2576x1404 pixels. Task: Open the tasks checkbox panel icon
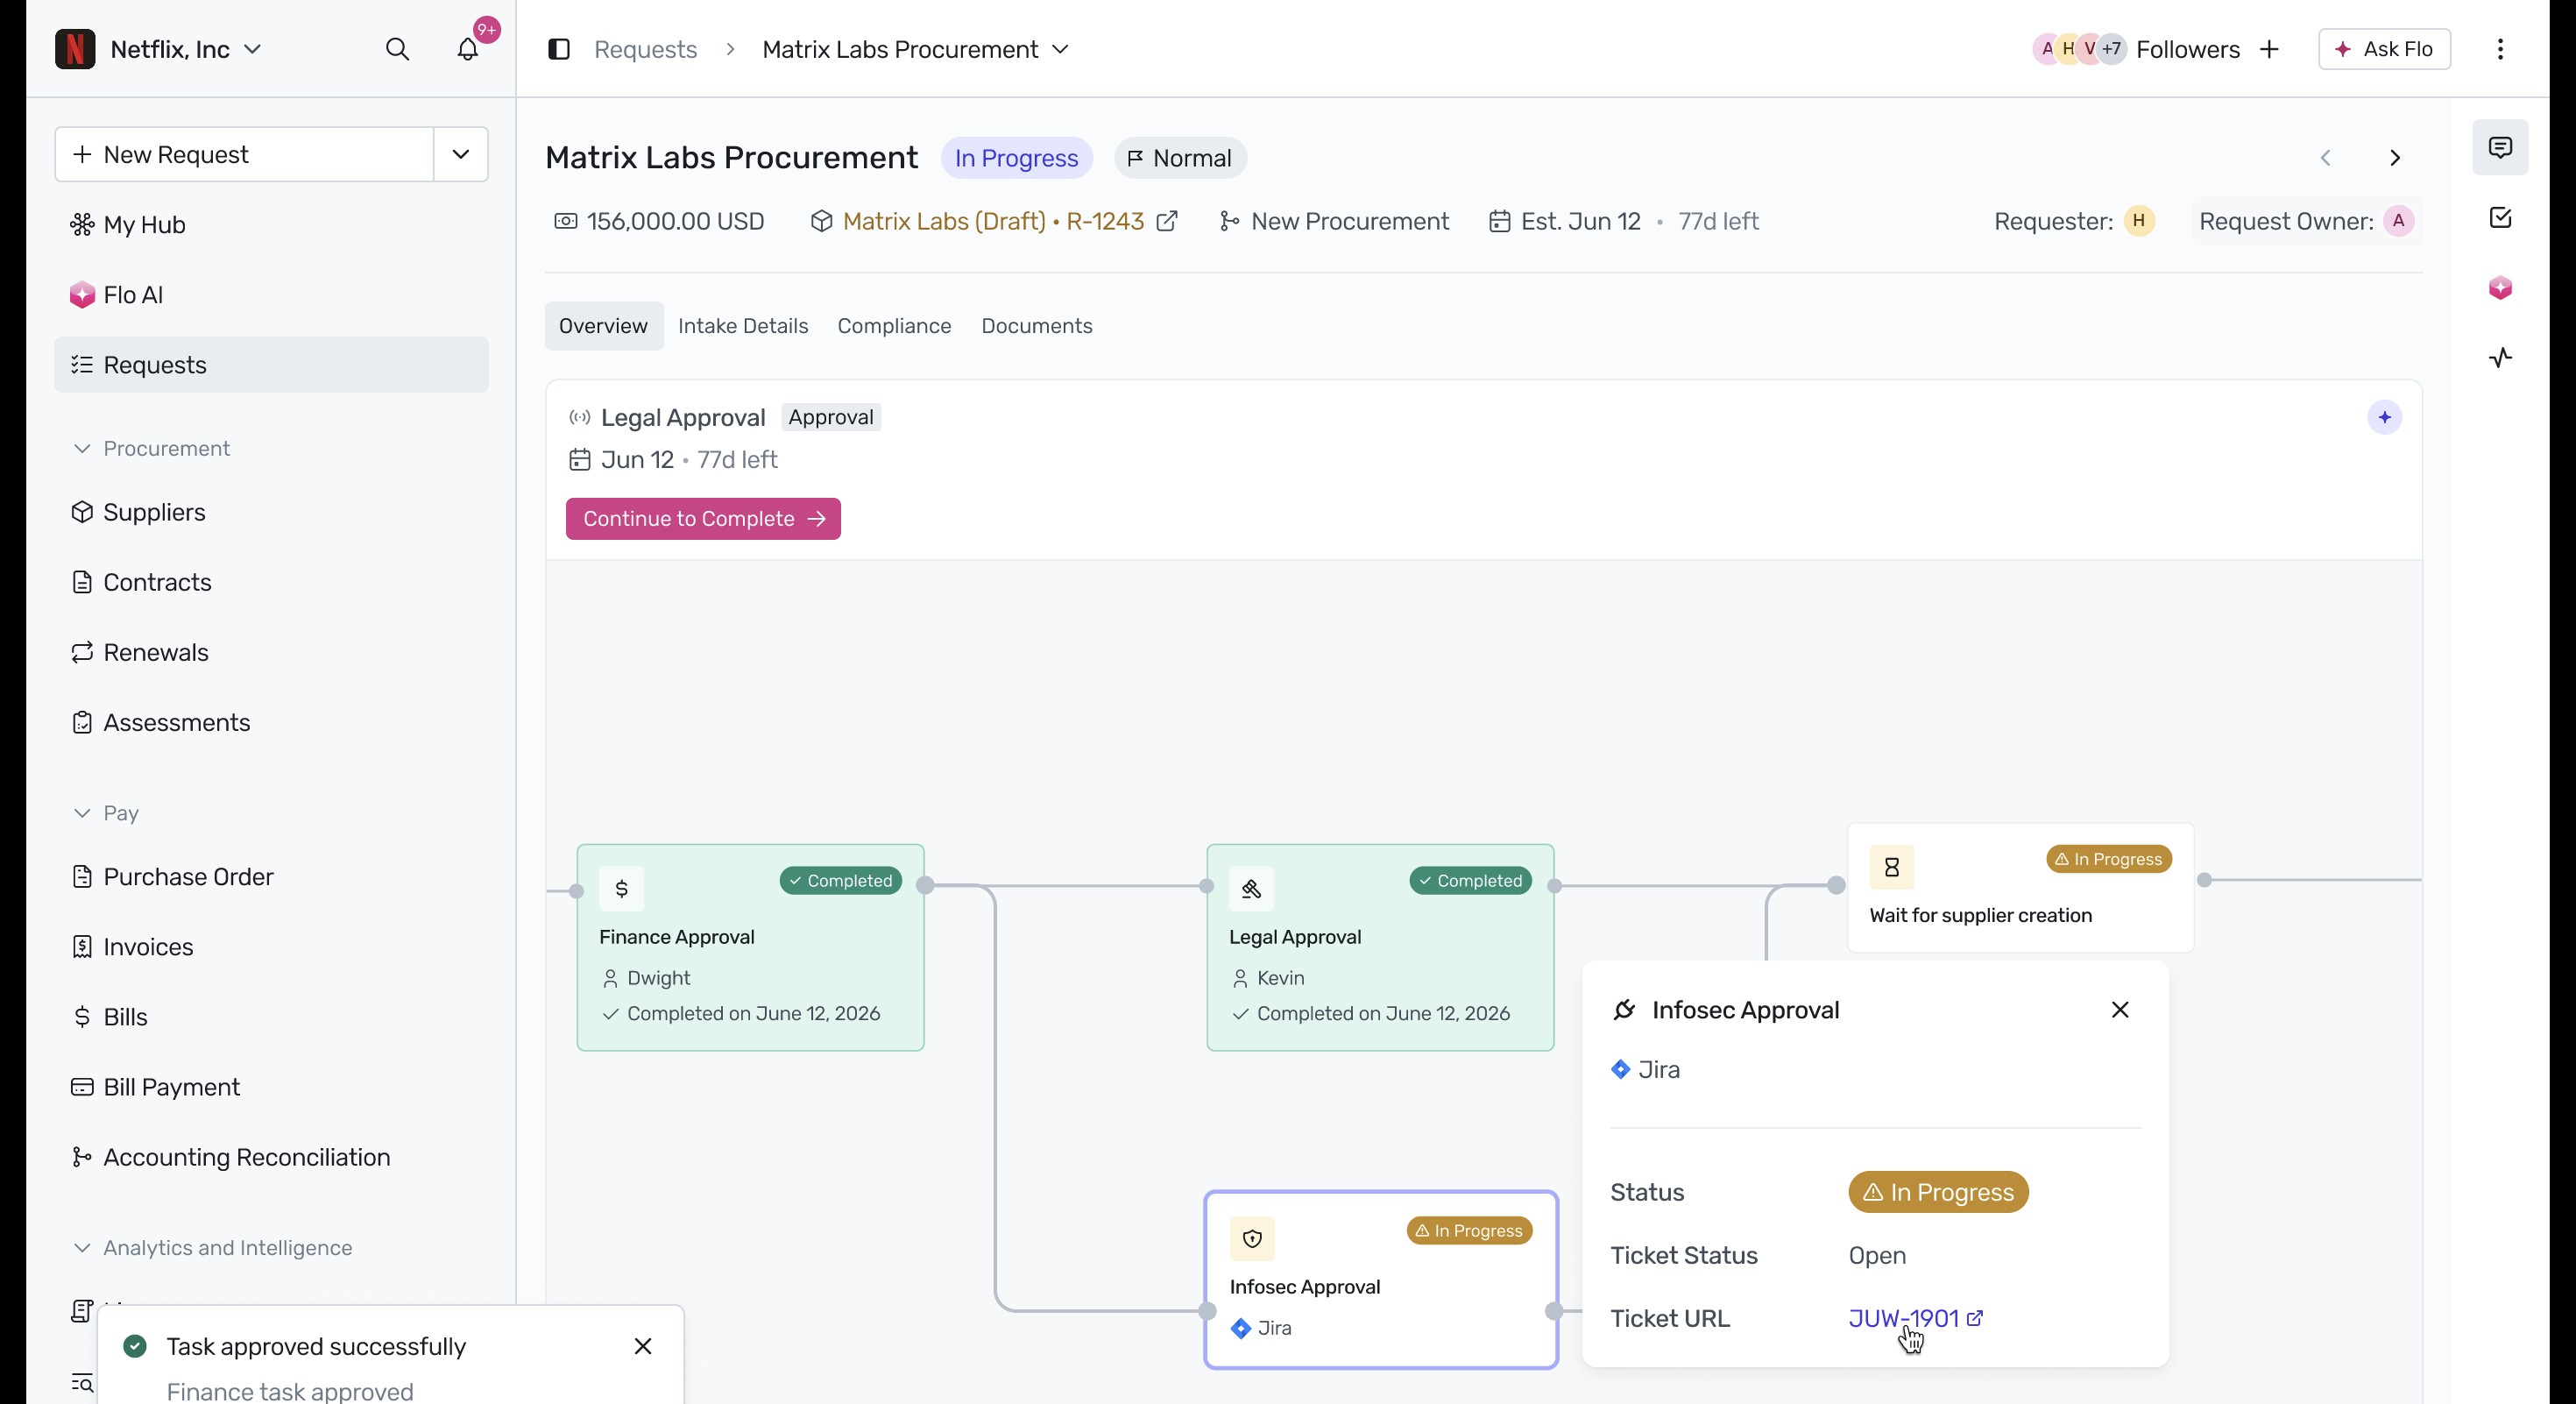click(x=2500, y=218)
